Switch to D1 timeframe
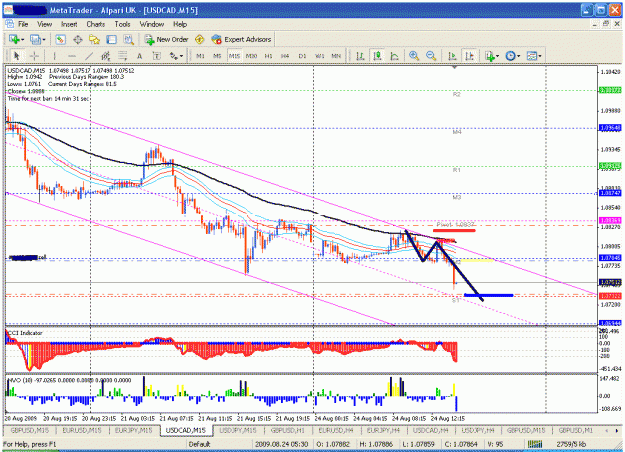This screenshot has height=452, width=625. [303, 56]
